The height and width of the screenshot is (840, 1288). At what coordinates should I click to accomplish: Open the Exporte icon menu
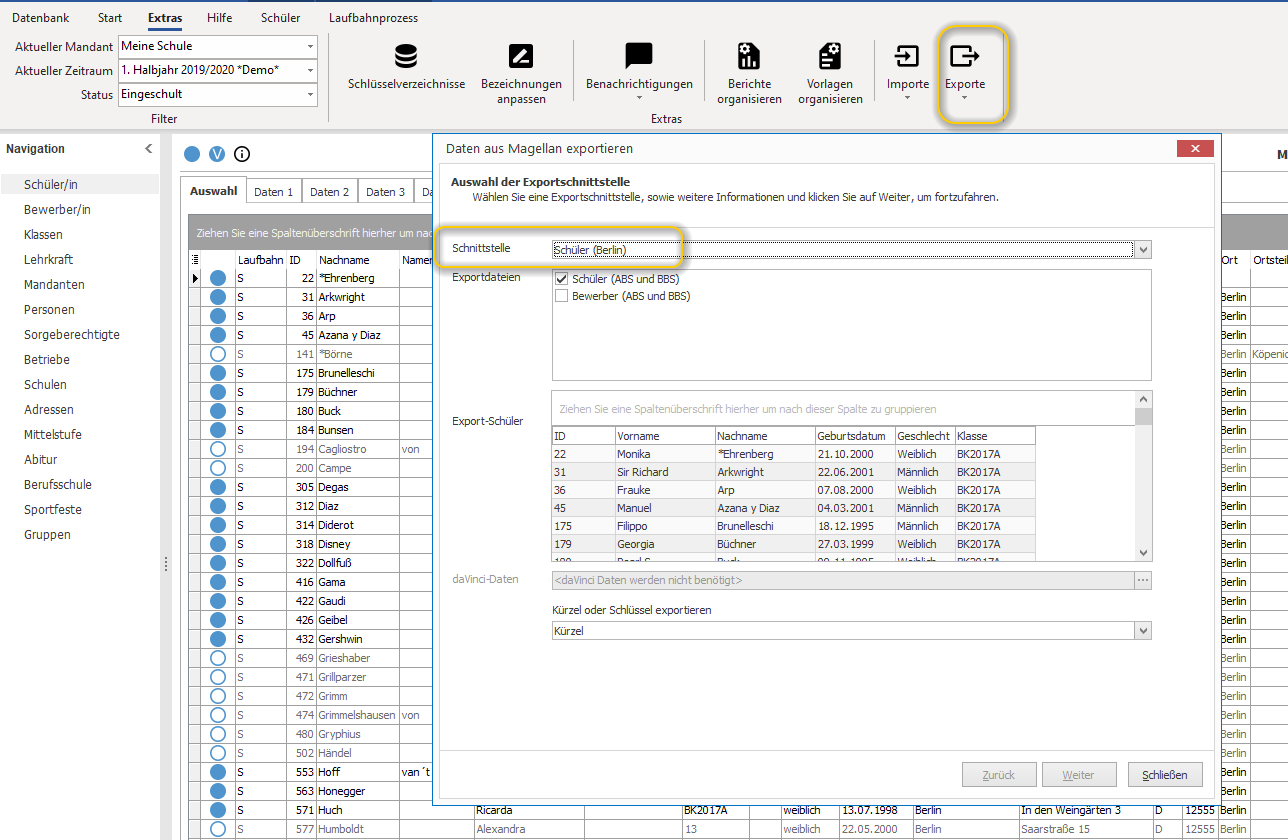965,56
